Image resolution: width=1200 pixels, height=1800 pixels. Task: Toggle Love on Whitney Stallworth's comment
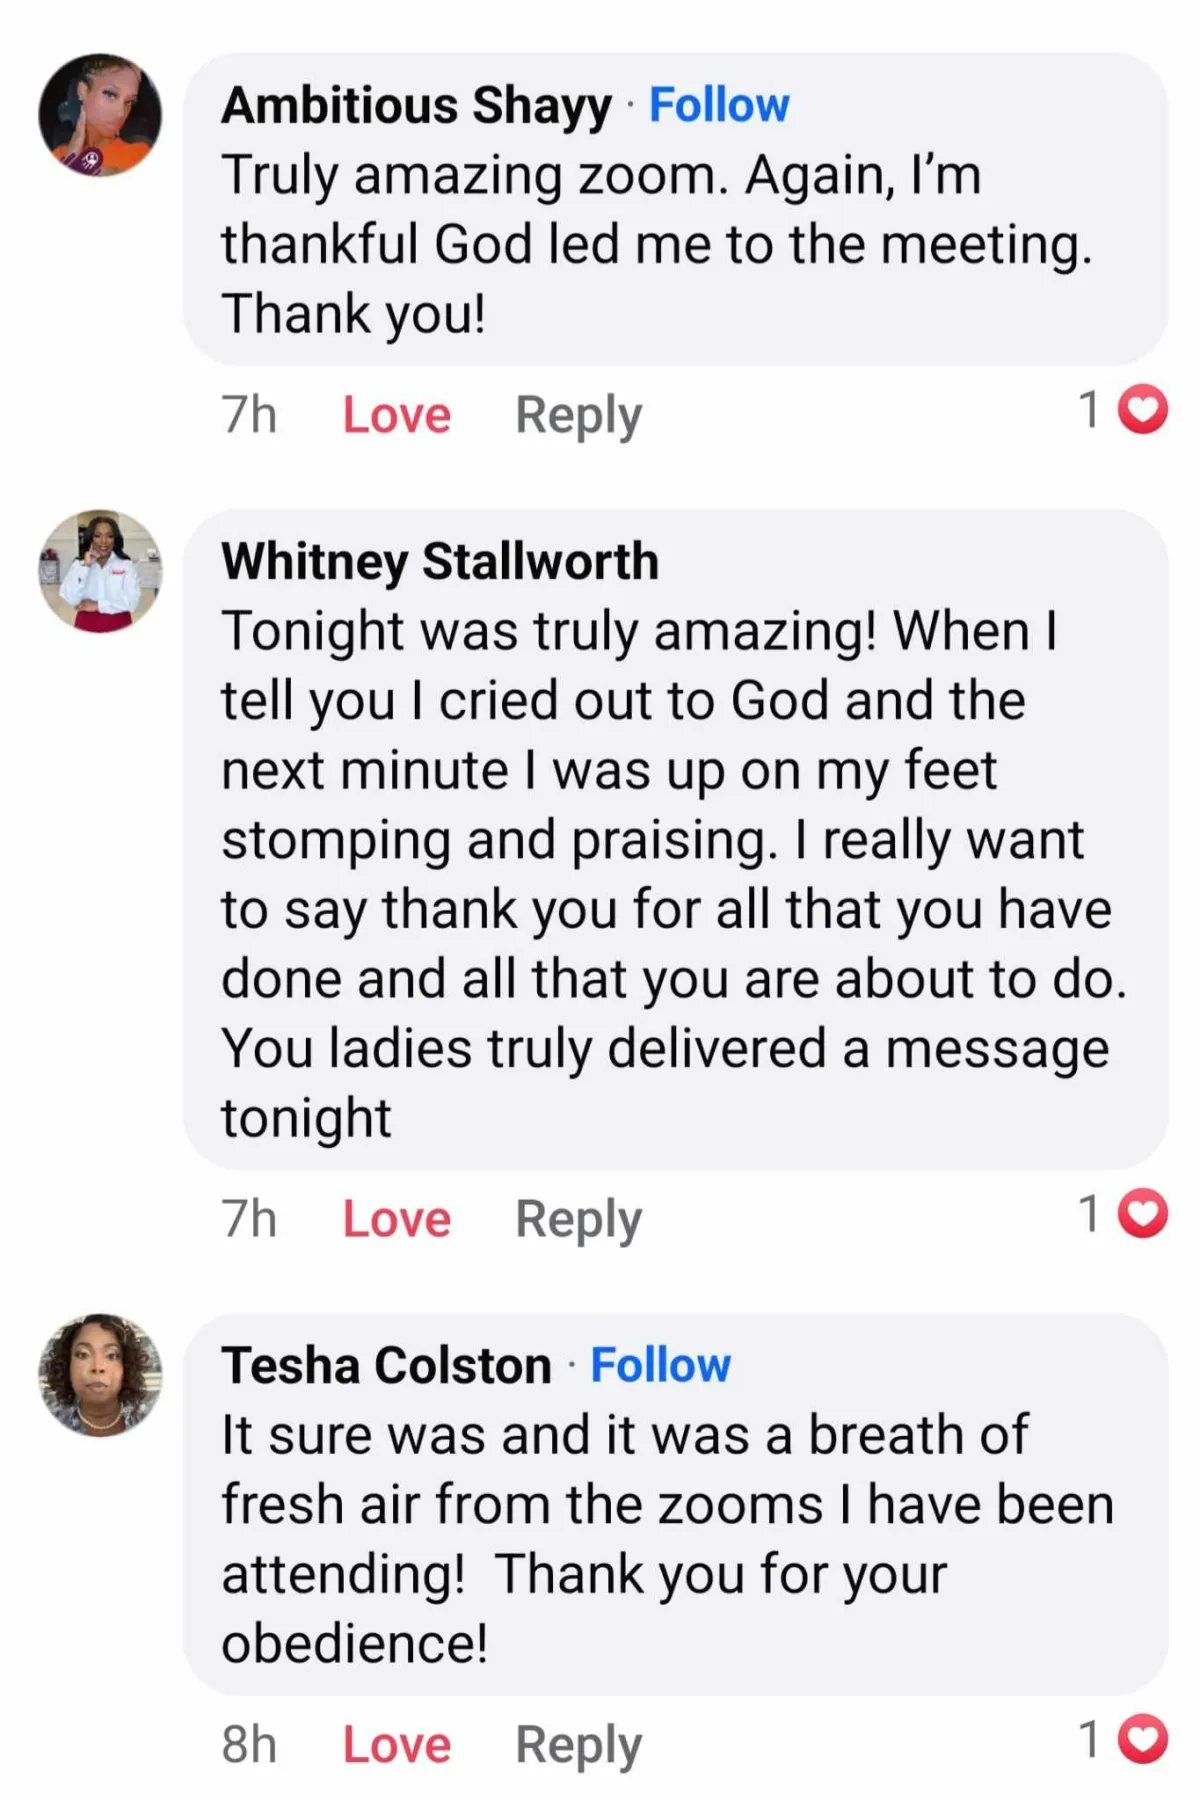(396, 1219)
